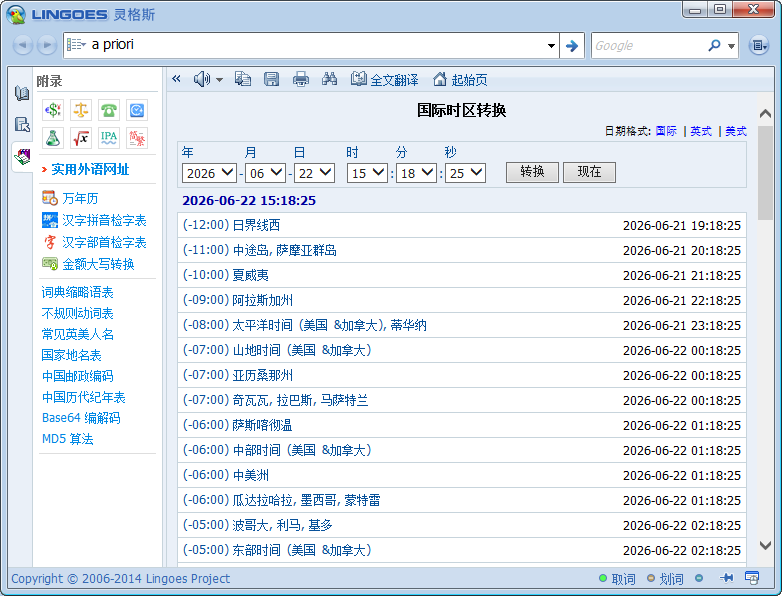Click the 转换 convert button
This screenshot has width=782, height=596.
tap(532, 172)
